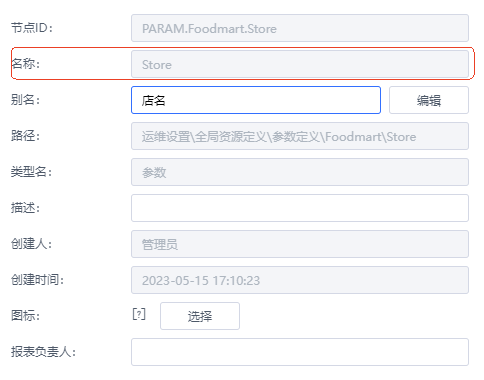Image resolution: width=484 pixels, height=380 pixels.
Task: Click the 节点ID field PARAM.Foodmart.Store
Action: tap(300, 28)
